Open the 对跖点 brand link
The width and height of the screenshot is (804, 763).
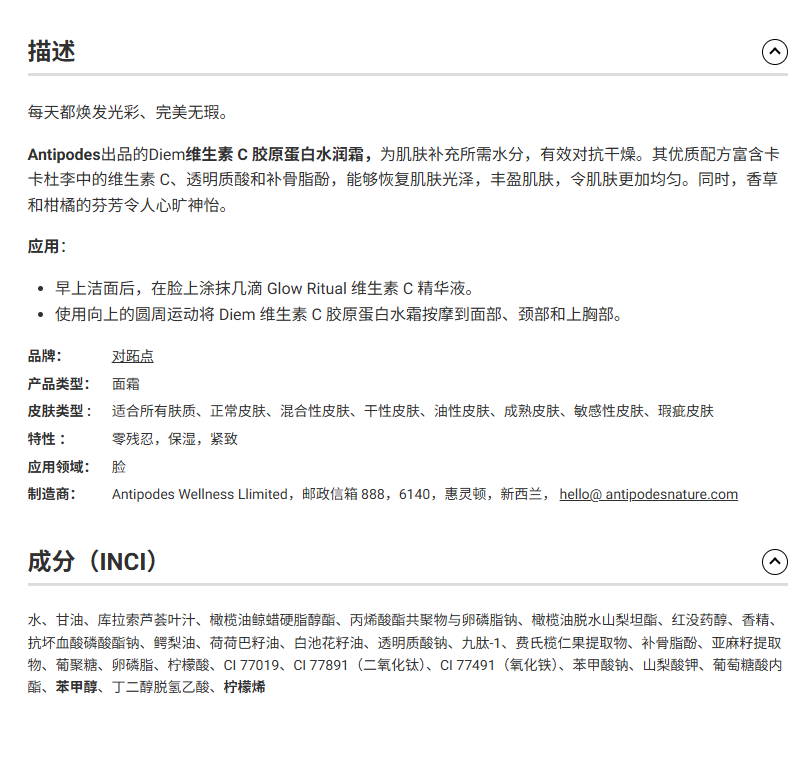pos(132,356)
